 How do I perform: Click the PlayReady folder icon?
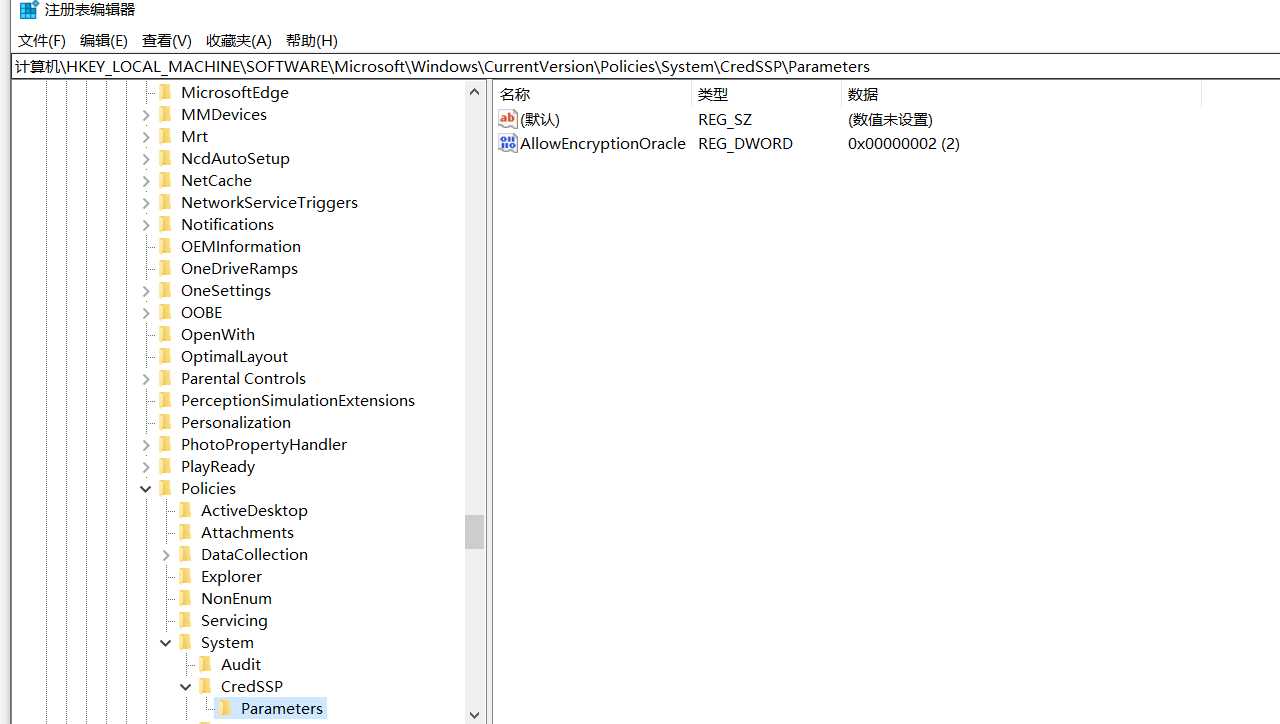(x=166, y=466)
